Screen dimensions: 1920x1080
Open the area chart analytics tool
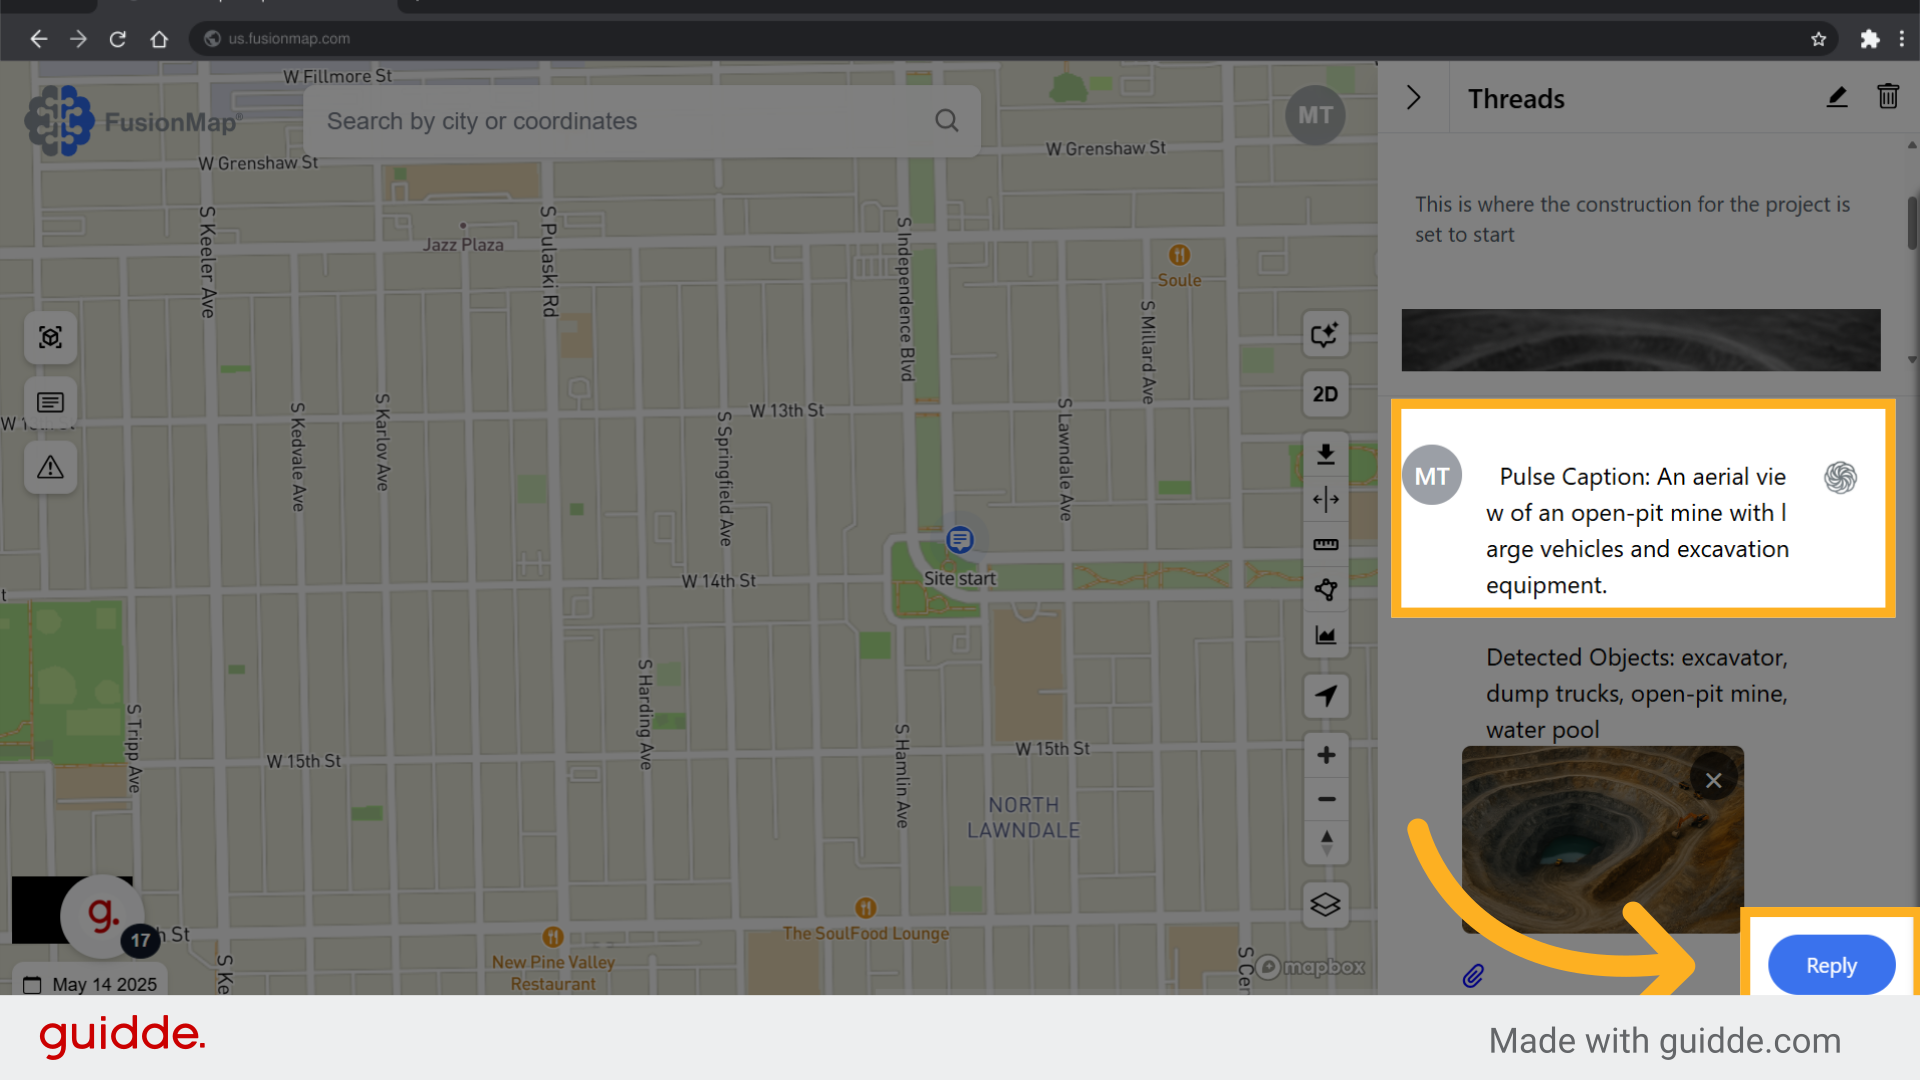1325,635
